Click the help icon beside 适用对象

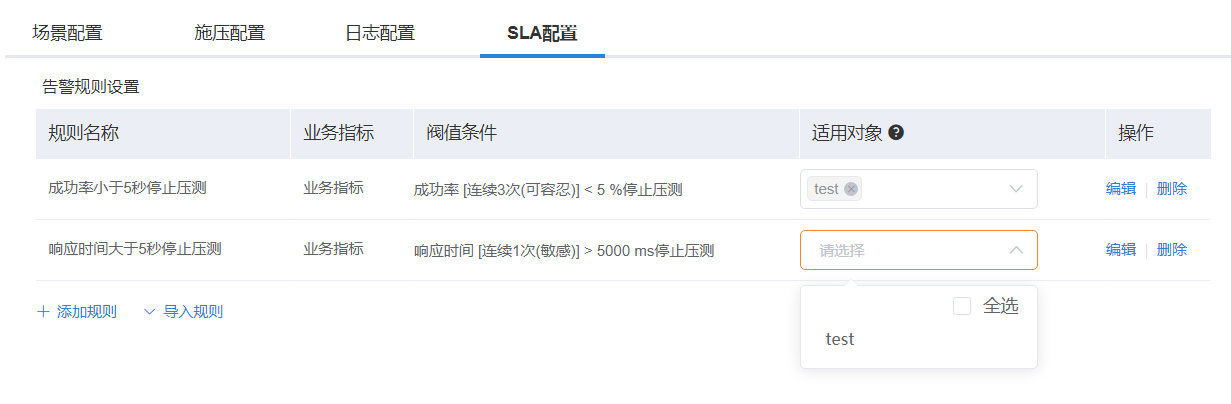896,133
